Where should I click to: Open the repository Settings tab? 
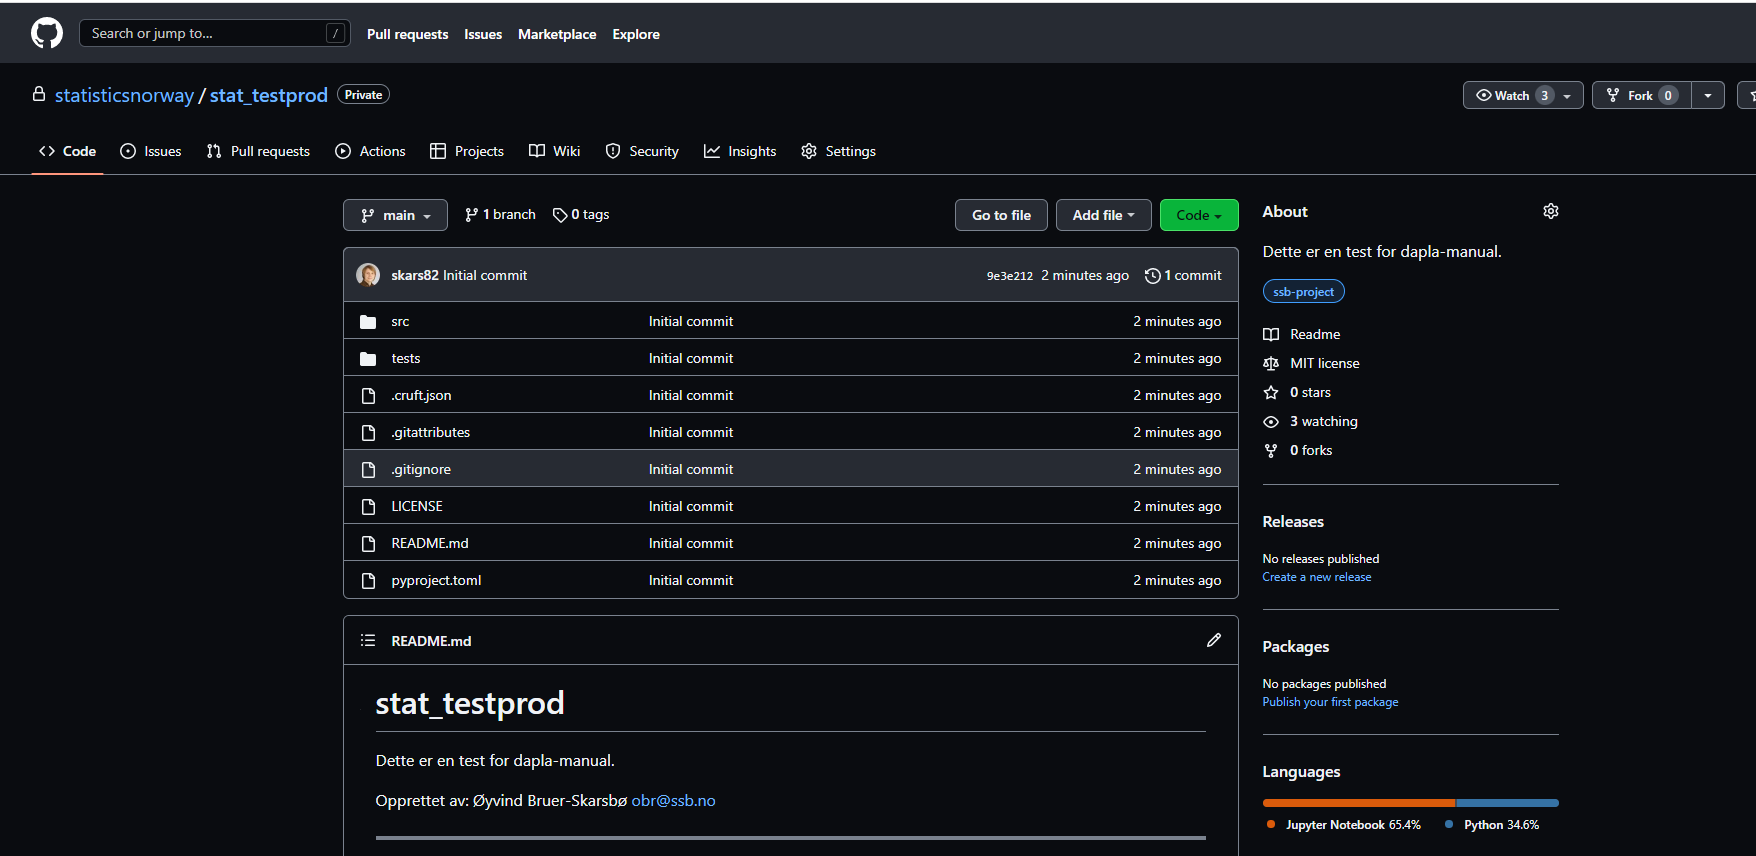click(838, 151)
